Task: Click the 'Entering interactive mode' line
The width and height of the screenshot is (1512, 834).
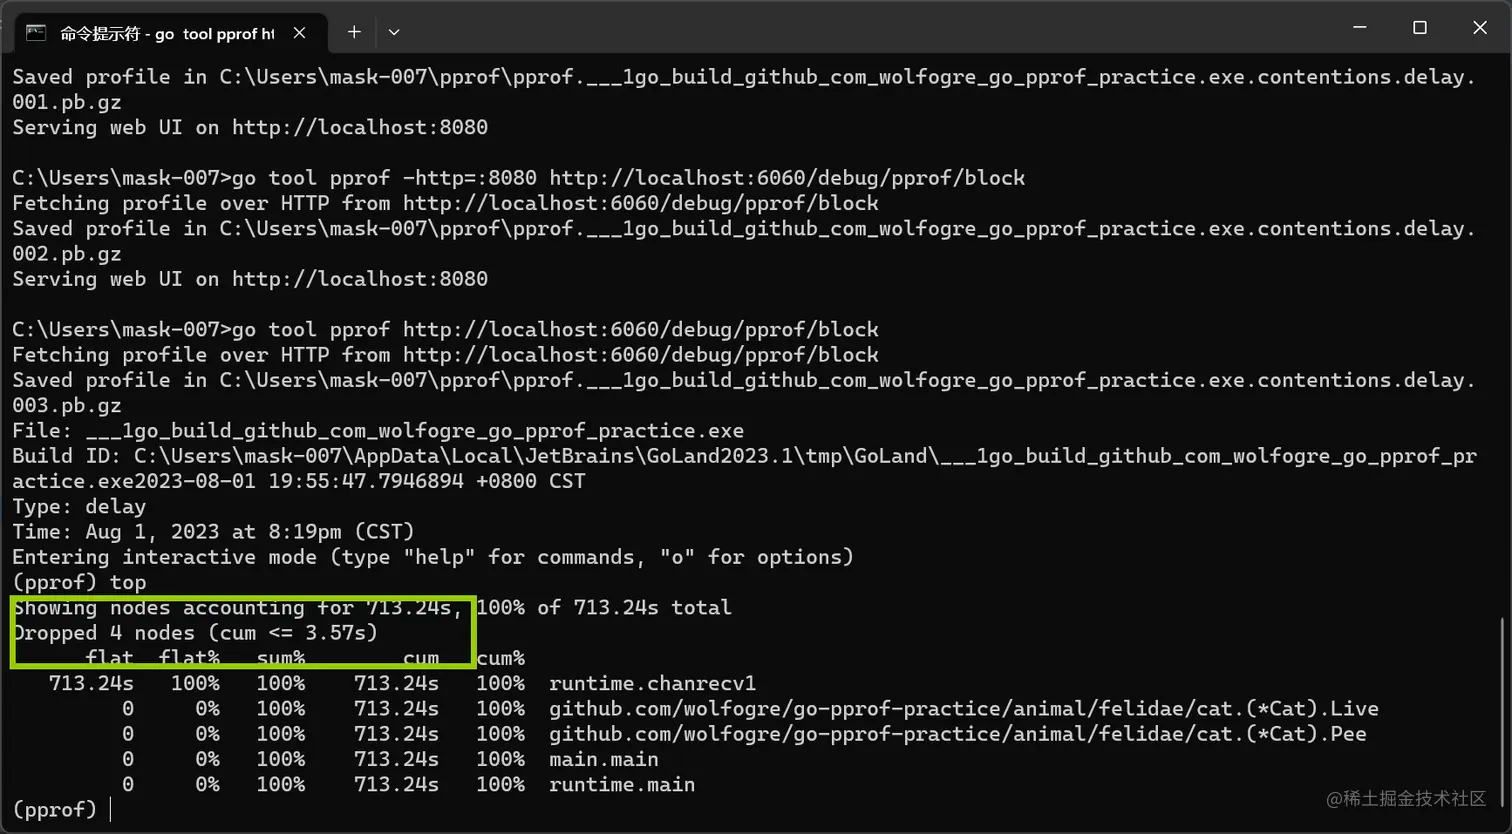Action: [433, 557]
